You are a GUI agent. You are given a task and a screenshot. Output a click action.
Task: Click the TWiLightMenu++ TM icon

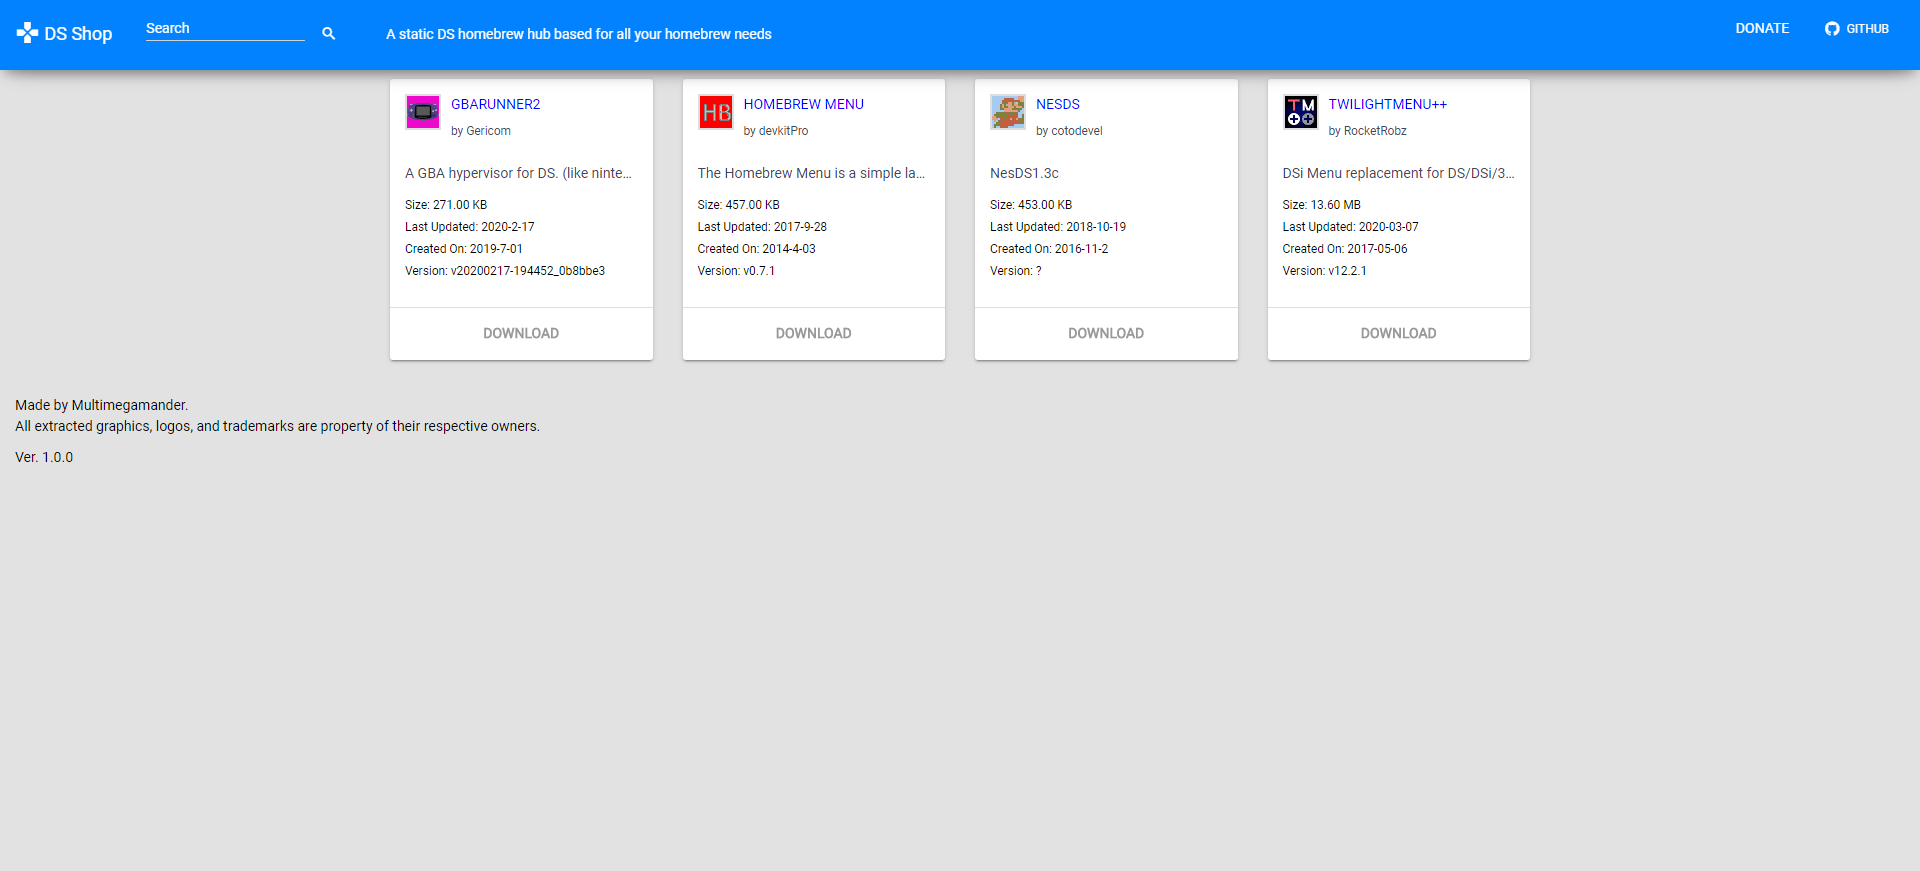1301,112
